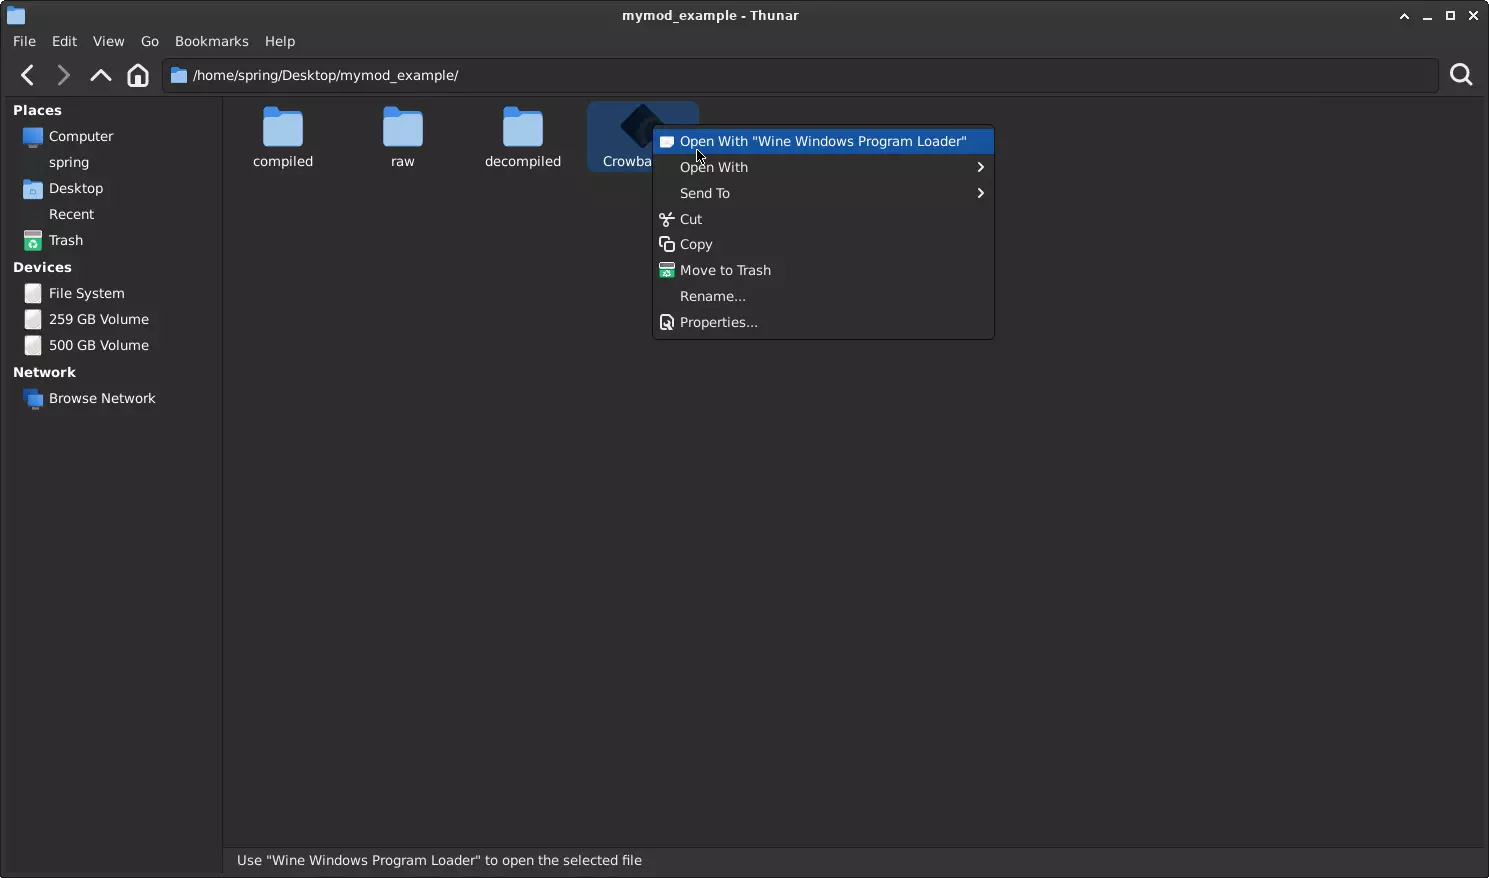This screenshot has width=1489, height=878.
Task: Open the View menu
Action: (108, 41)
